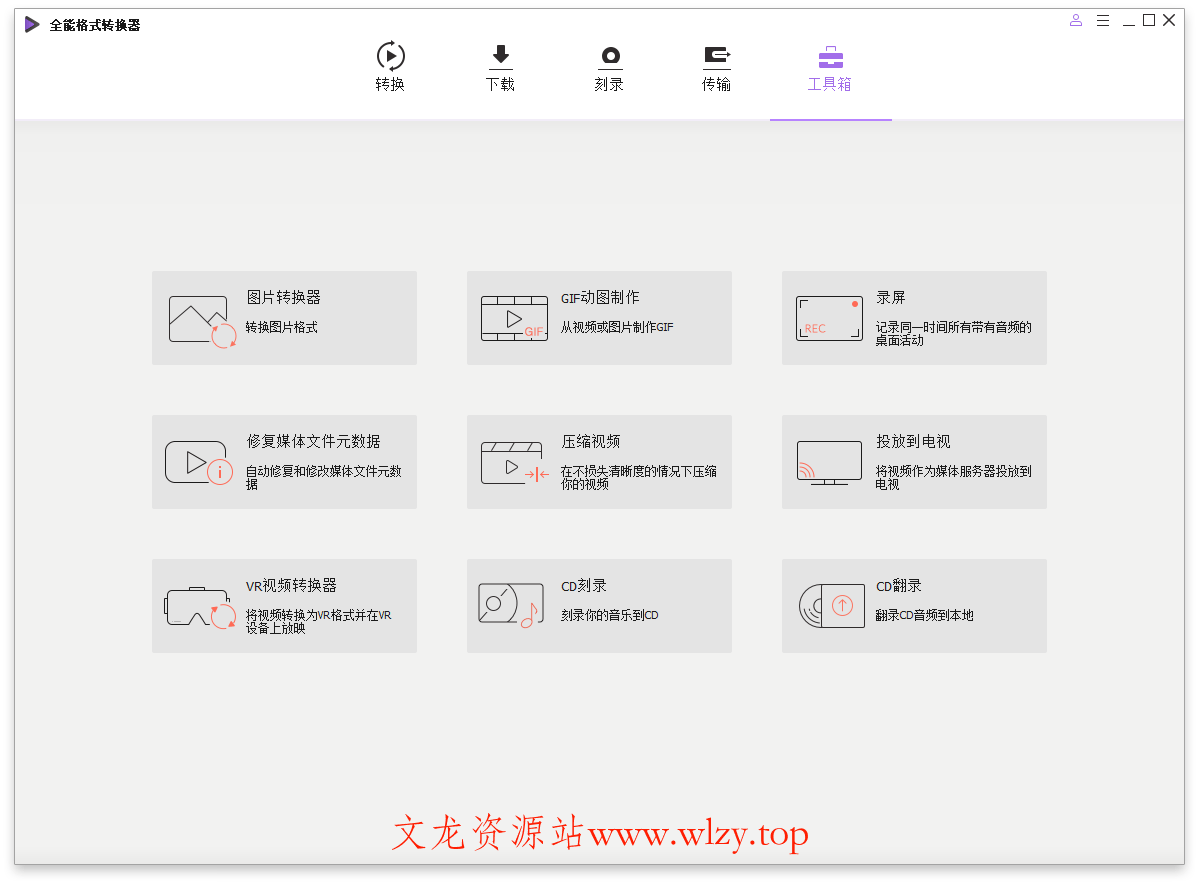The height and width of the screenshot is (888, 1199).
Task: Click the 下载 download arrow icon
Action: (x=500, y=55)
